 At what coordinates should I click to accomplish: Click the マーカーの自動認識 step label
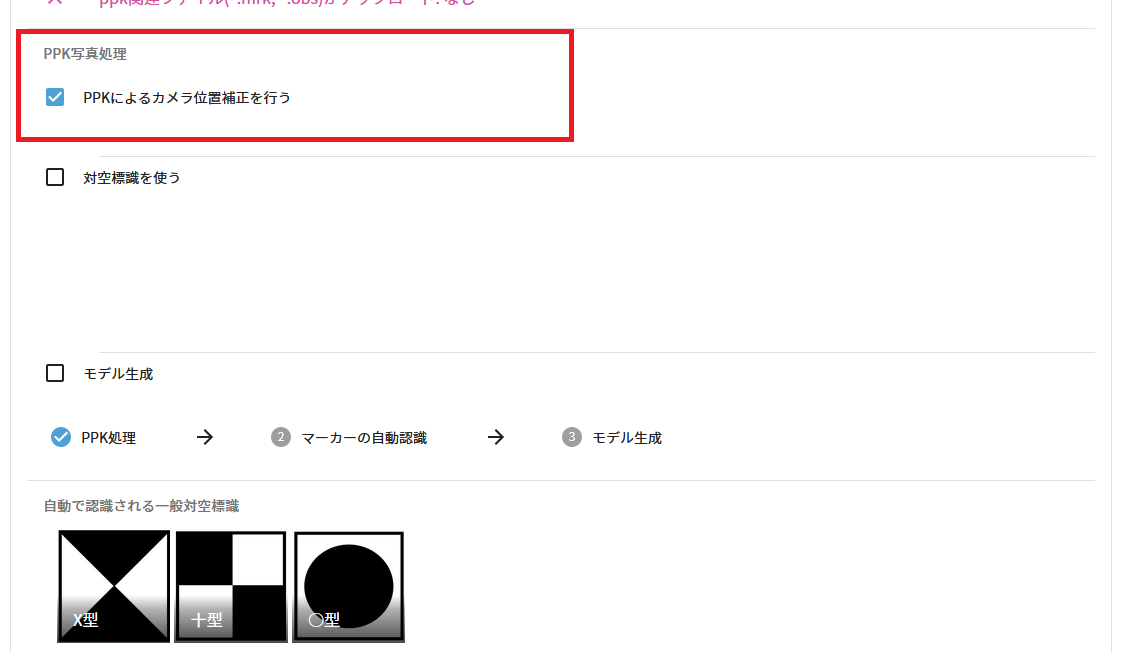tap(364, 438)
